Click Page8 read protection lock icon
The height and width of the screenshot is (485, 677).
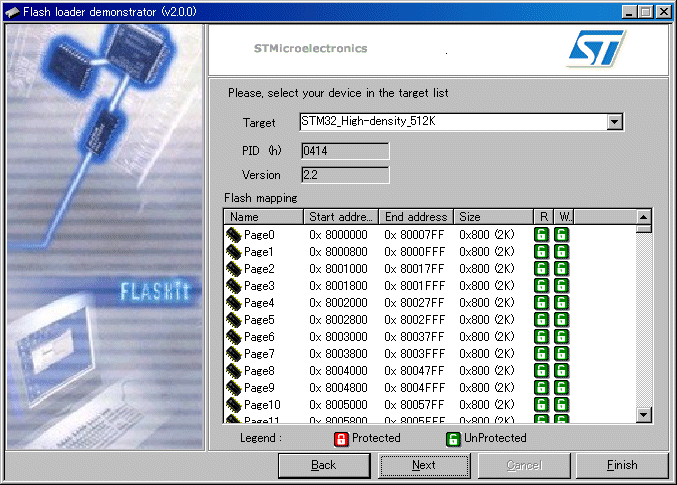541,371
